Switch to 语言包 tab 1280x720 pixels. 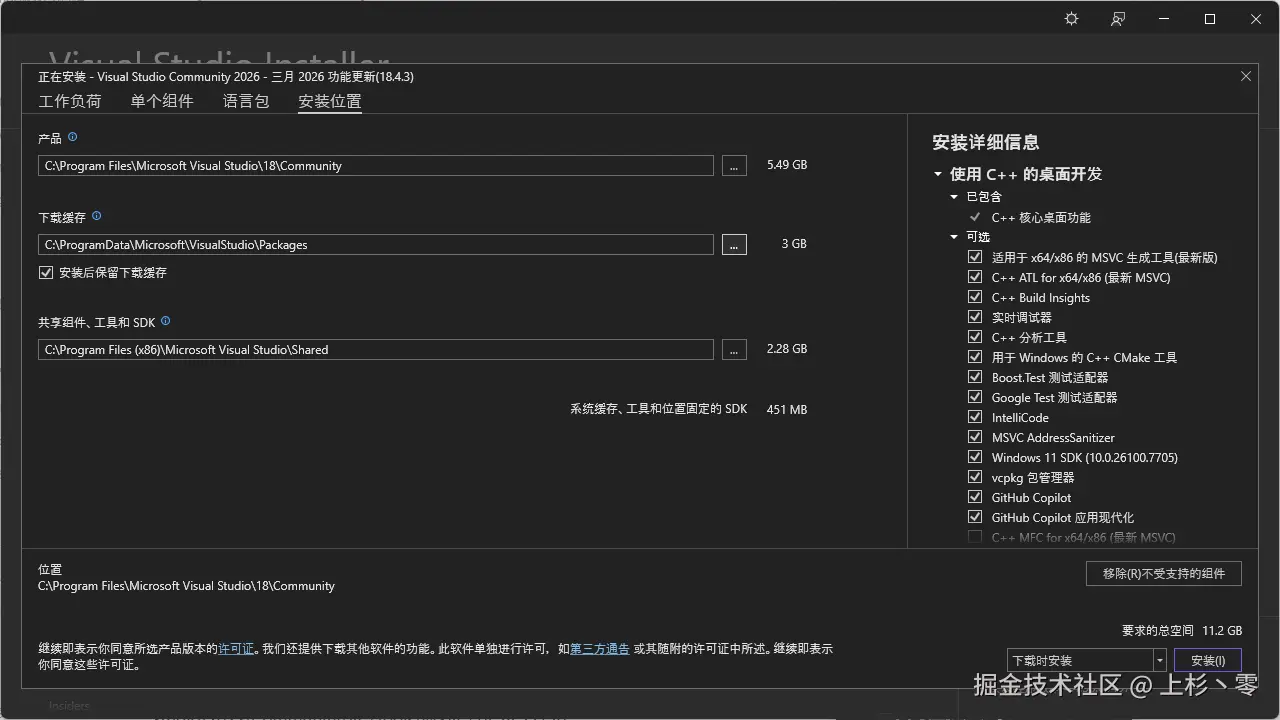(246, 101)
